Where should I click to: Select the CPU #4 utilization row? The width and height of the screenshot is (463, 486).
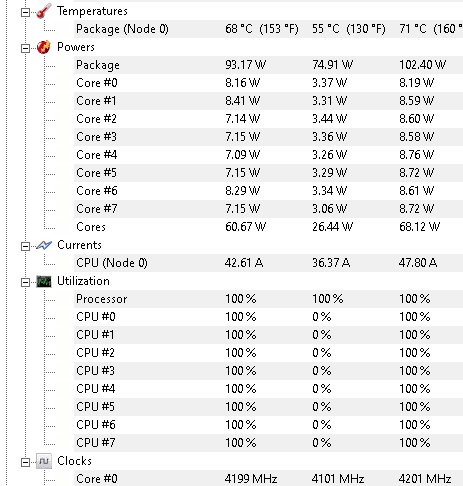(268, 389)
